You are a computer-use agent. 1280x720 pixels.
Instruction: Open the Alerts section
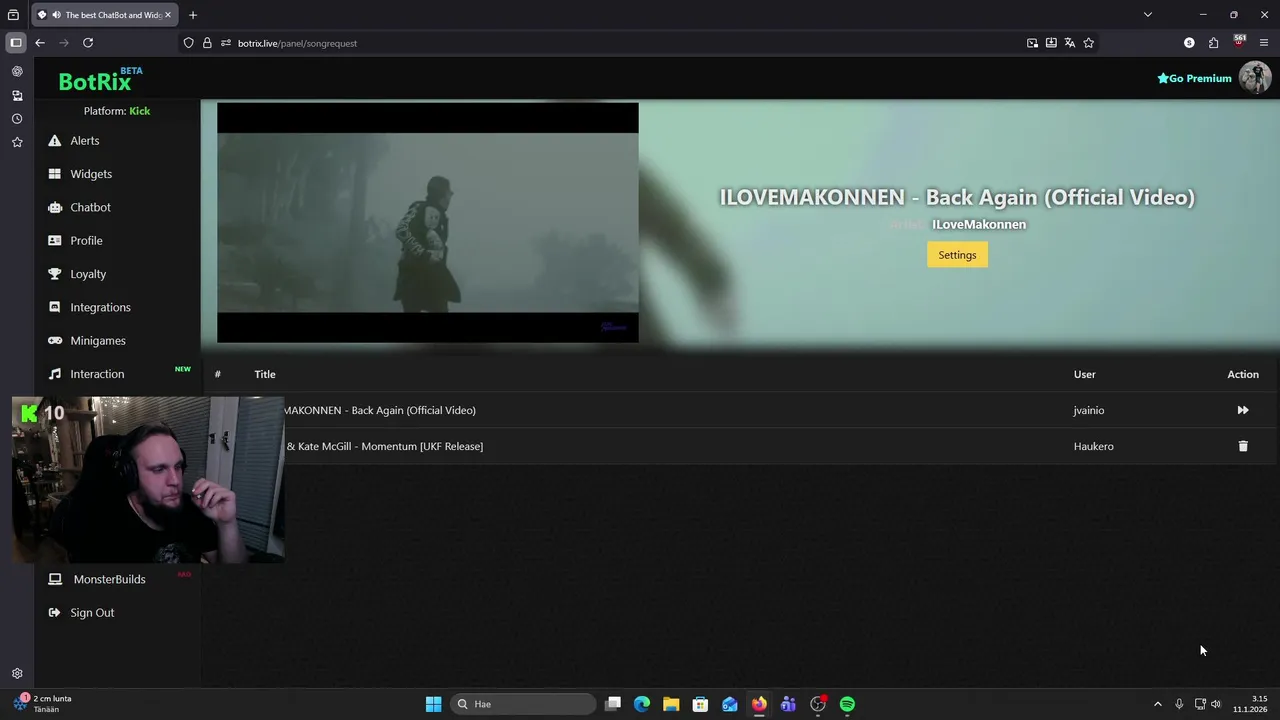coord(85,141)
